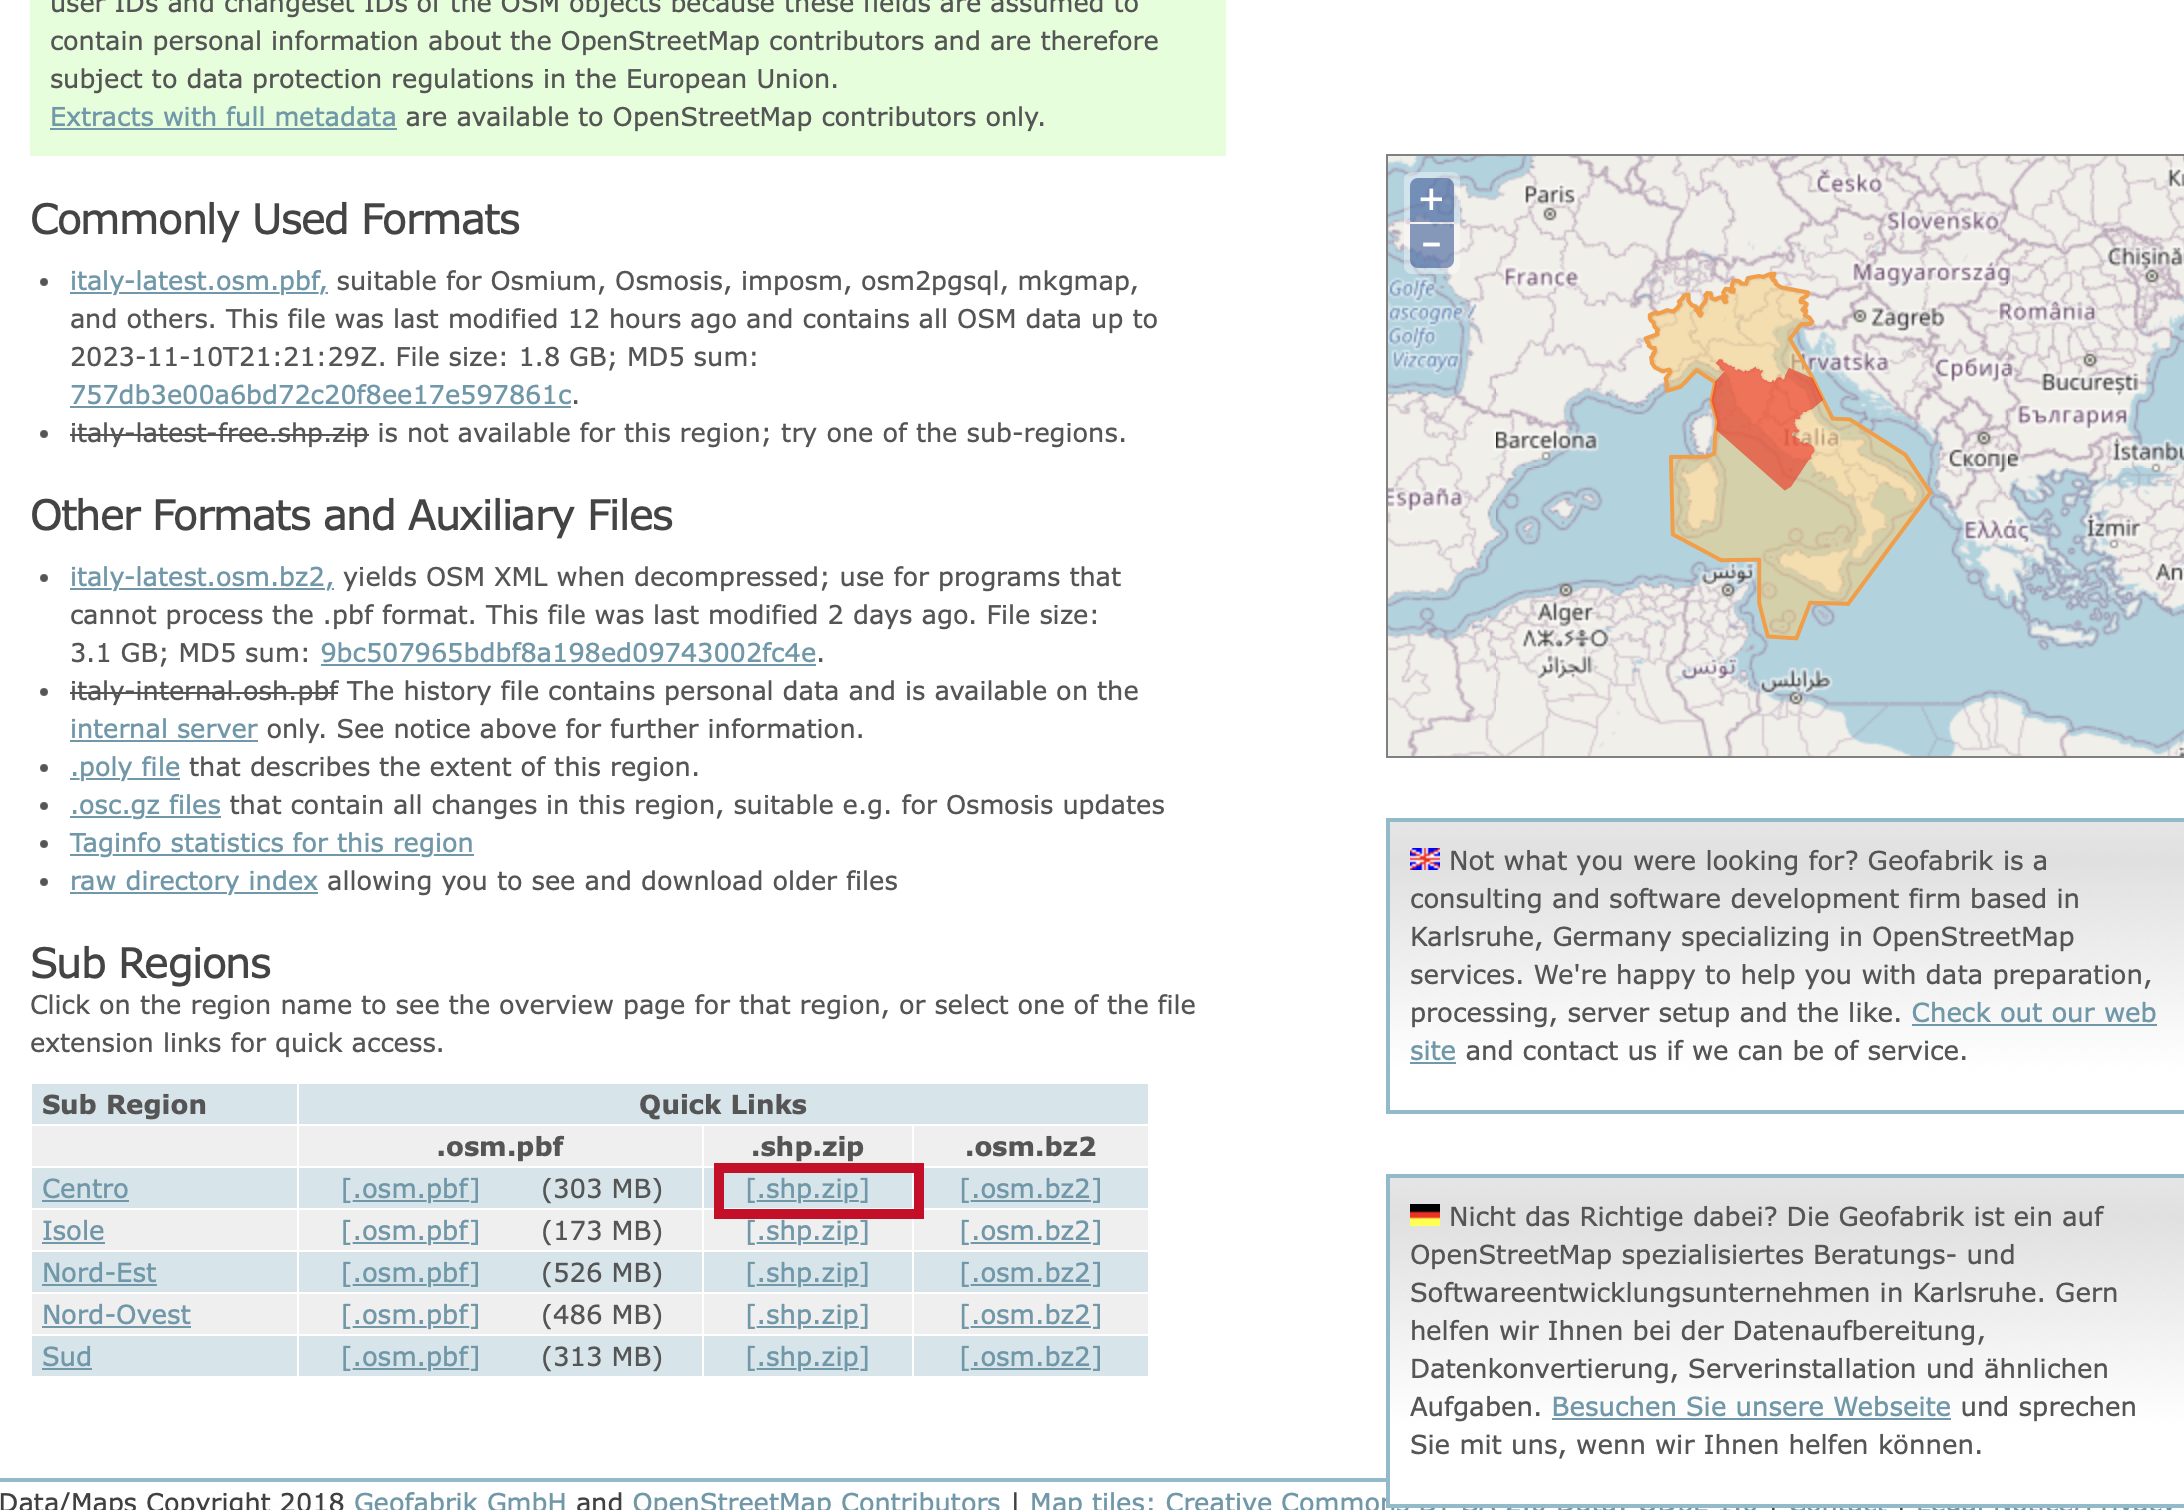Open Geofabrik GmbH footer link

(459, 1500)
